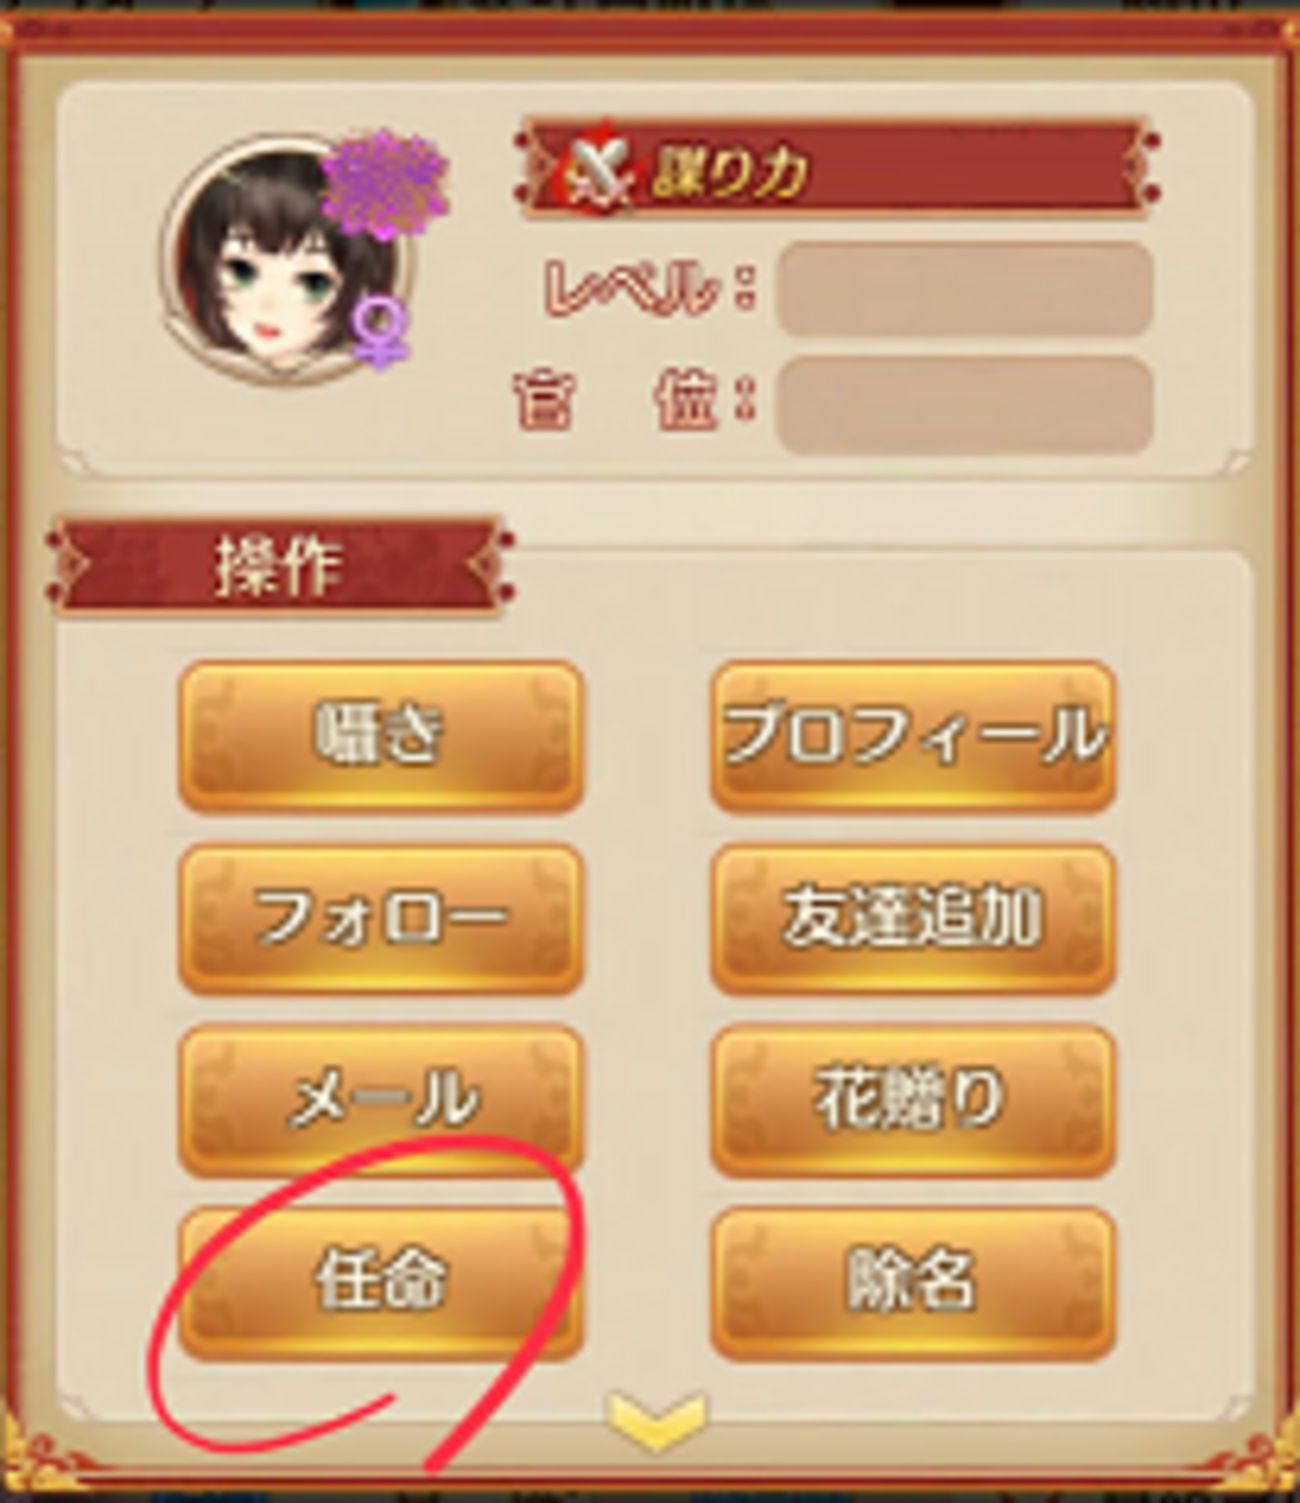This screenshot has width=1300, height=1503.
Task: Click the 官位 label text
Action: pyautogui.click(x=618, y=402)
